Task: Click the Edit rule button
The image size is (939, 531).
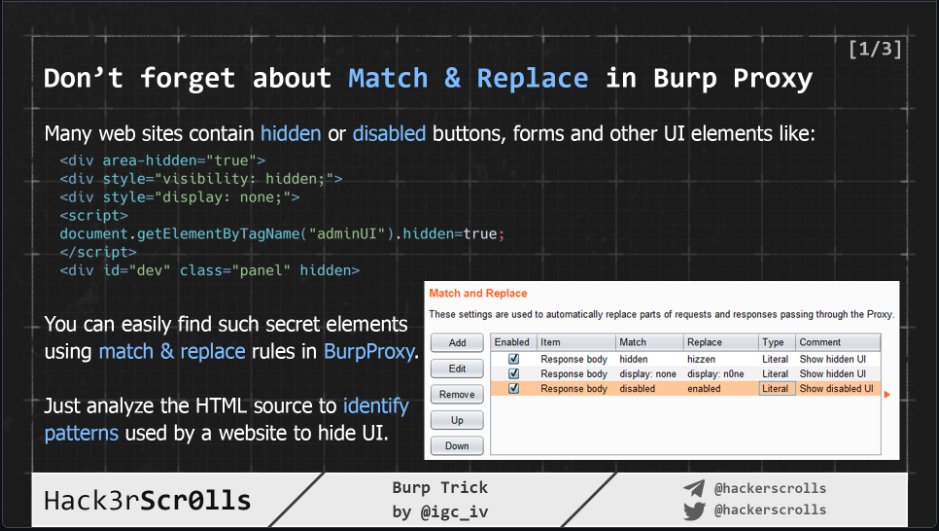Action: [457, 369]
